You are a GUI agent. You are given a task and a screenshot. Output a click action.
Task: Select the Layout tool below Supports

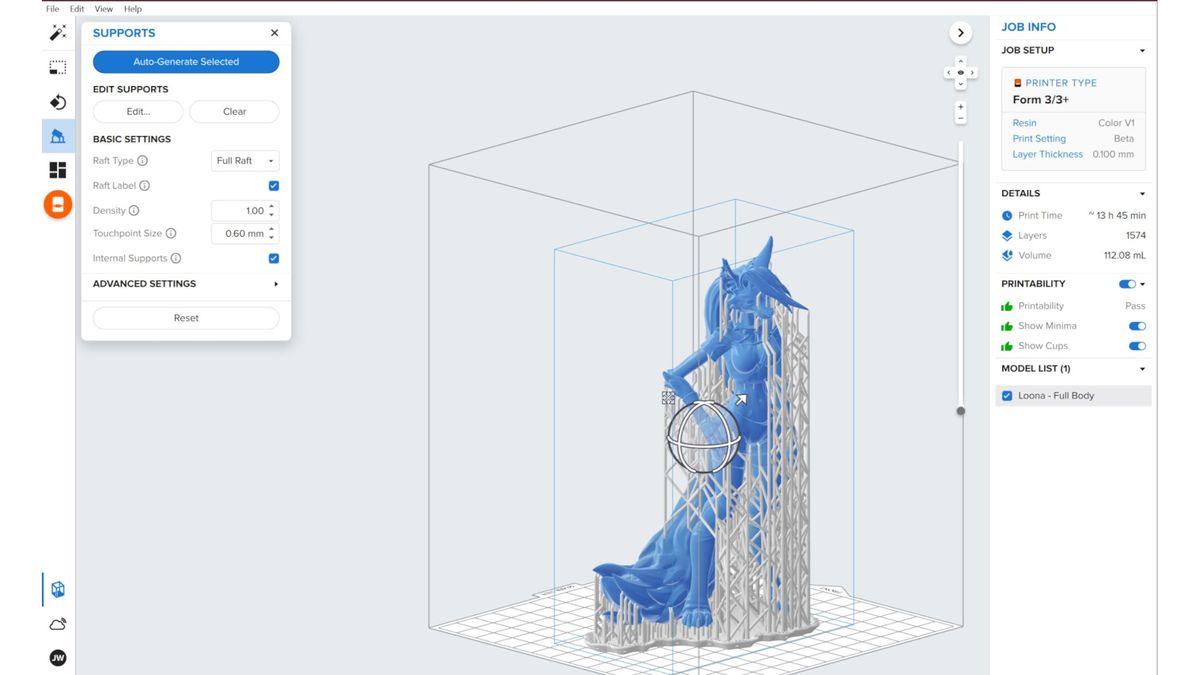pos(57,169)
